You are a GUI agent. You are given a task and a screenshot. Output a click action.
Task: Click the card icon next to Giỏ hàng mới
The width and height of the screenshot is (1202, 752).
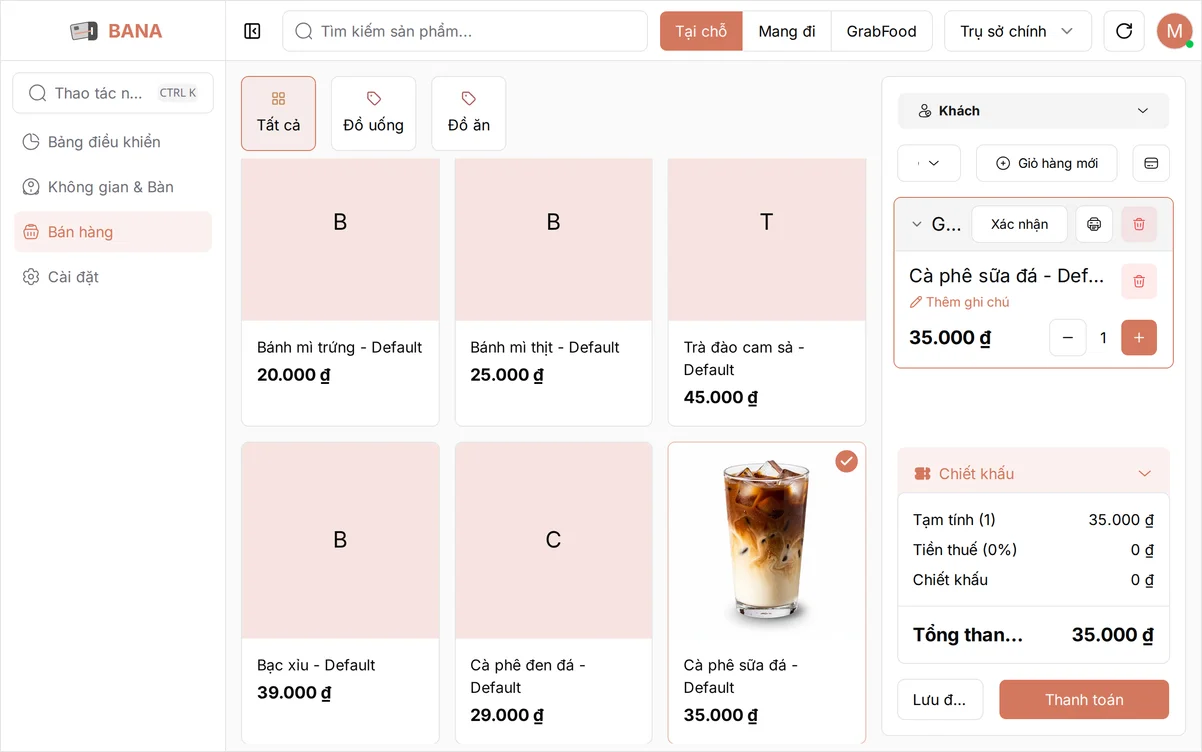coord(1151,163)
